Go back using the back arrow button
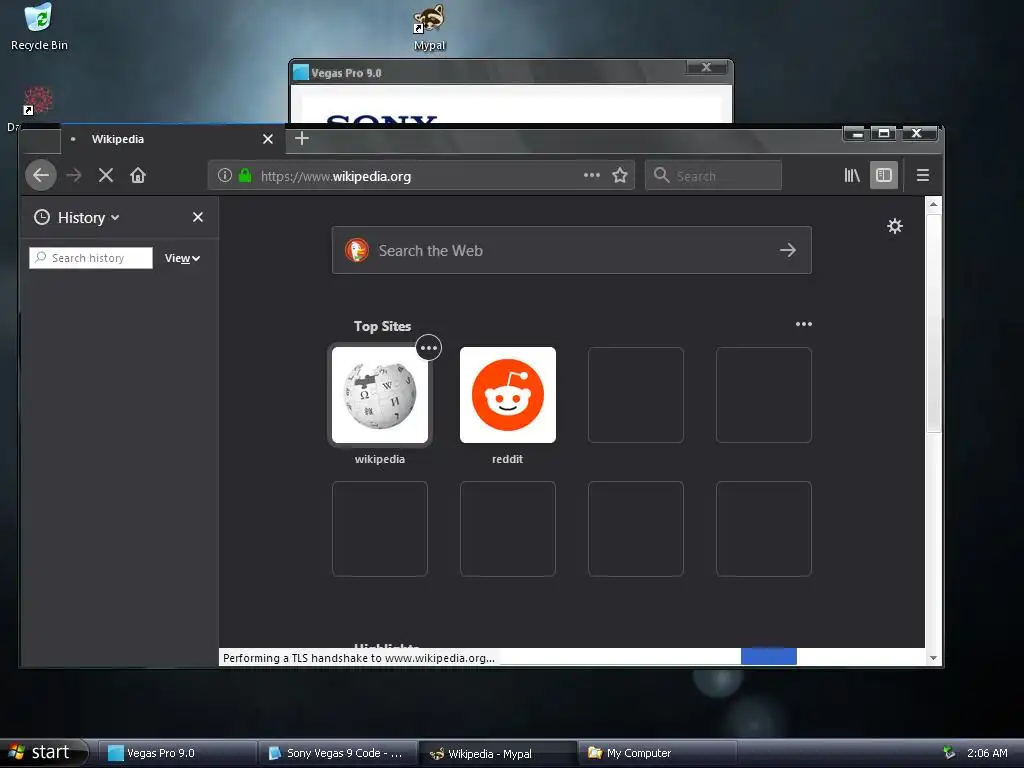1024x768 pixels. 40,175
